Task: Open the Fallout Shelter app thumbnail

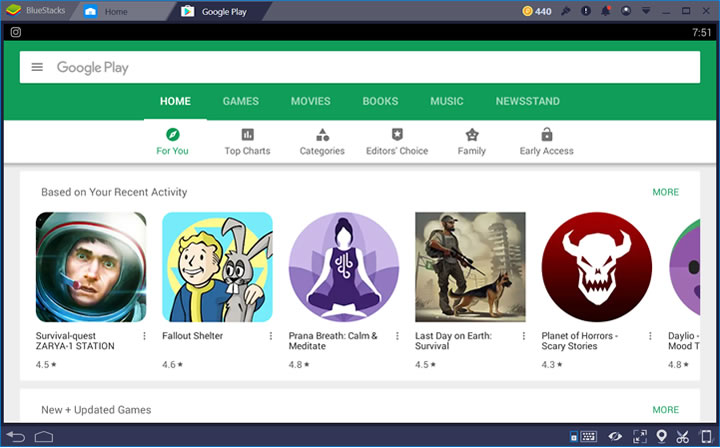Action: click(217, 267)
